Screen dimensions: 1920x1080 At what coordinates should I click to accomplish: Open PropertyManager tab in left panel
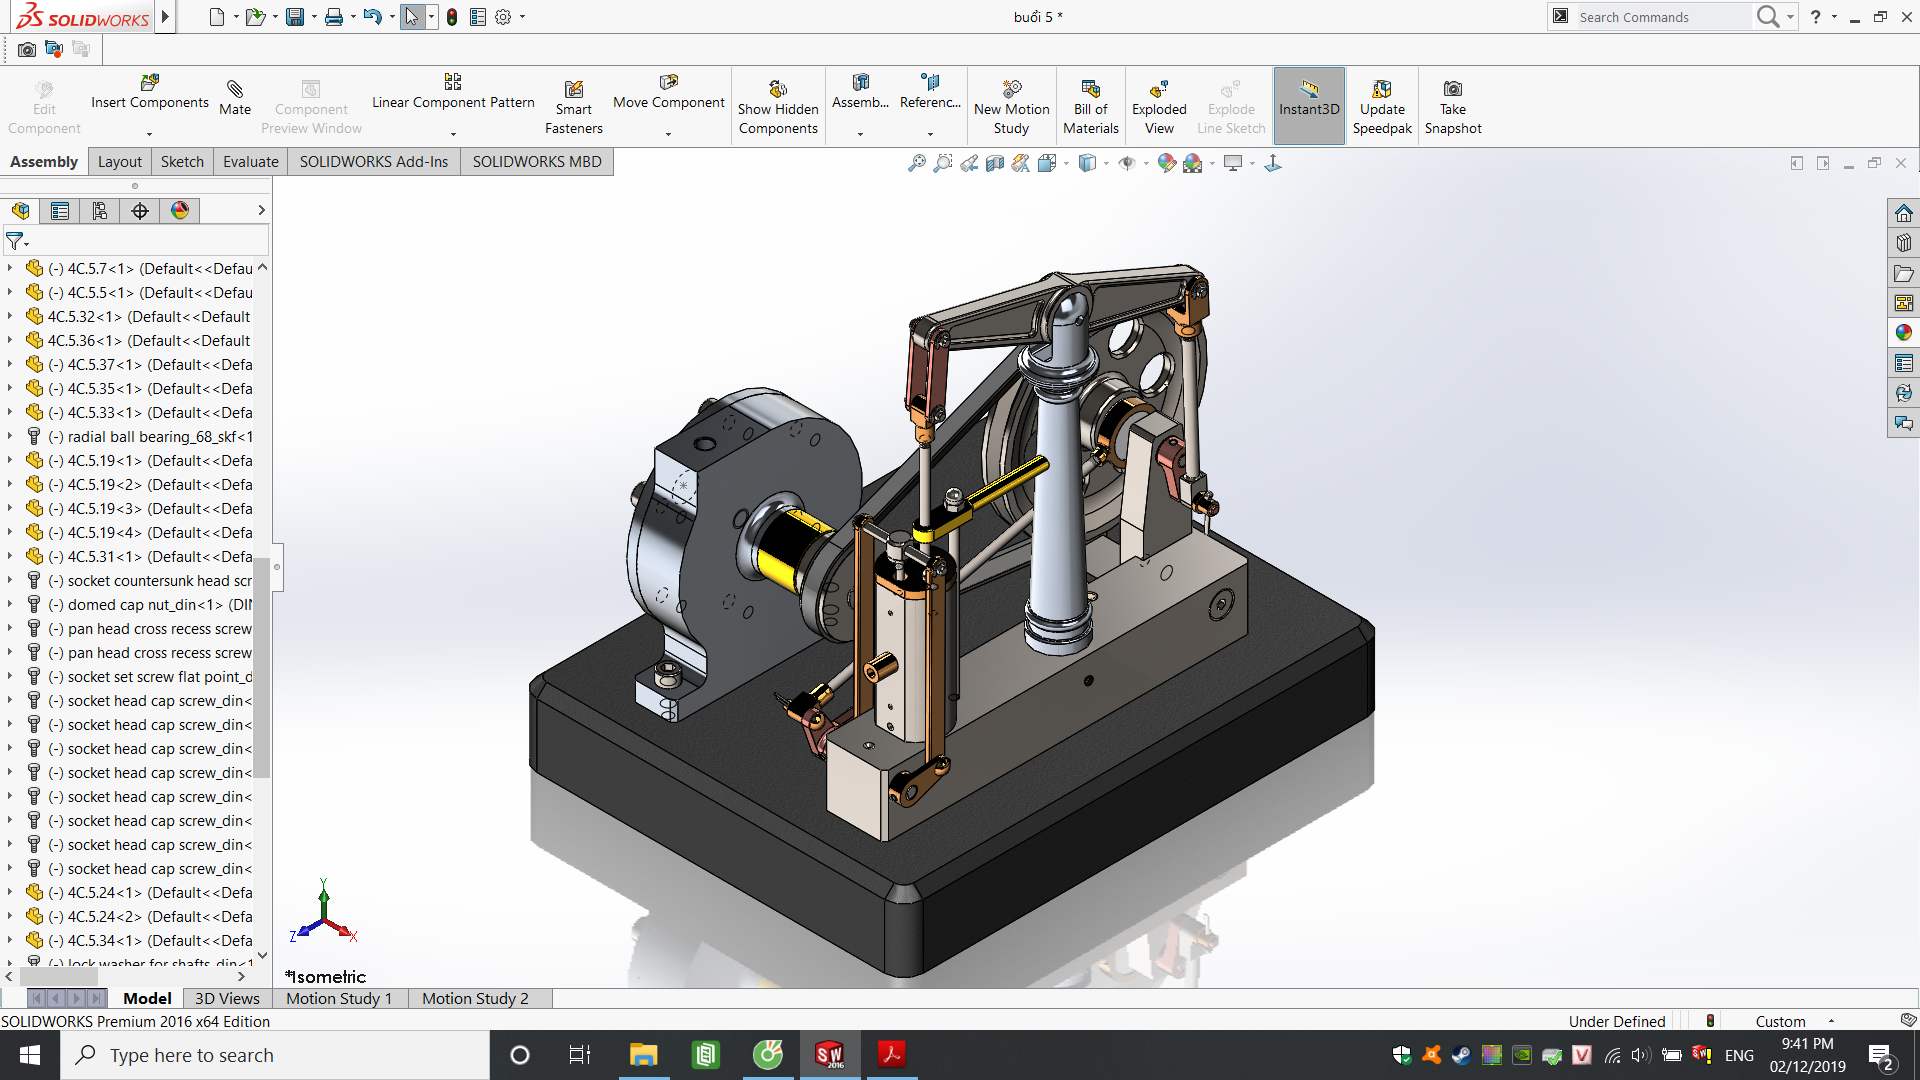tap(60, 210)
